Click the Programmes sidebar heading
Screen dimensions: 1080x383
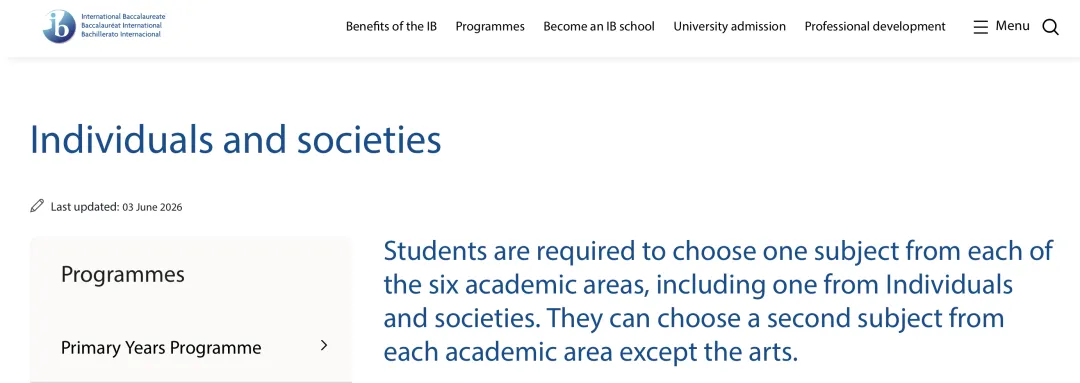point(123,274)
